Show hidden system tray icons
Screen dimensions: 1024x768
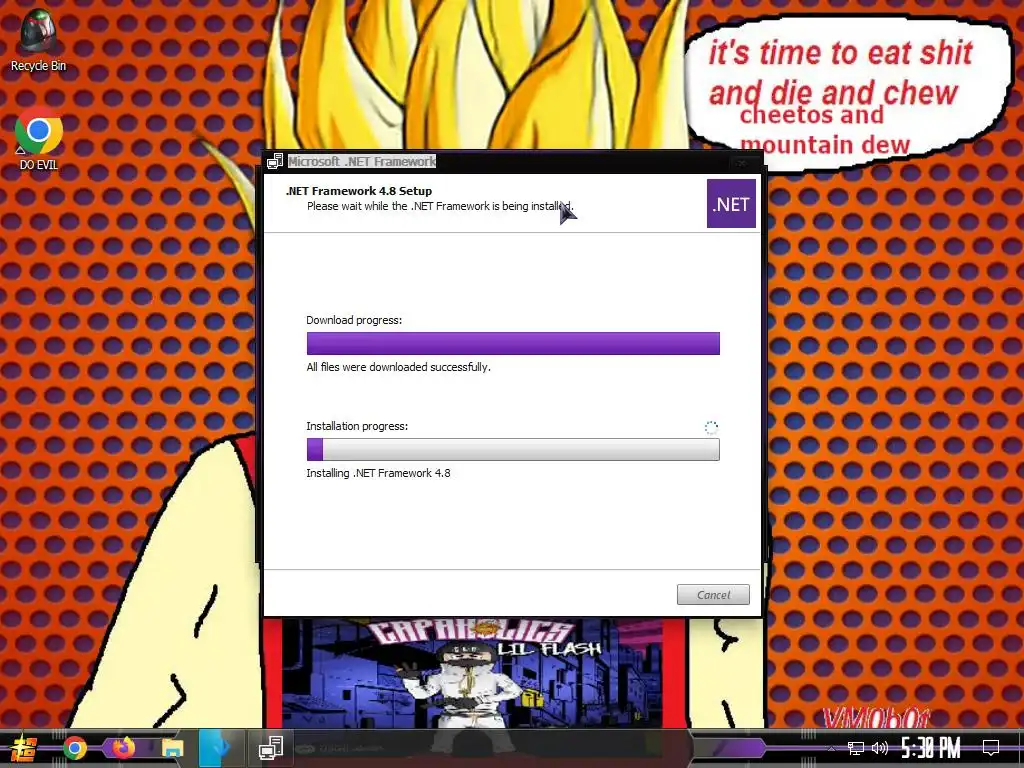pyautogui.click(x=831, y=748)
